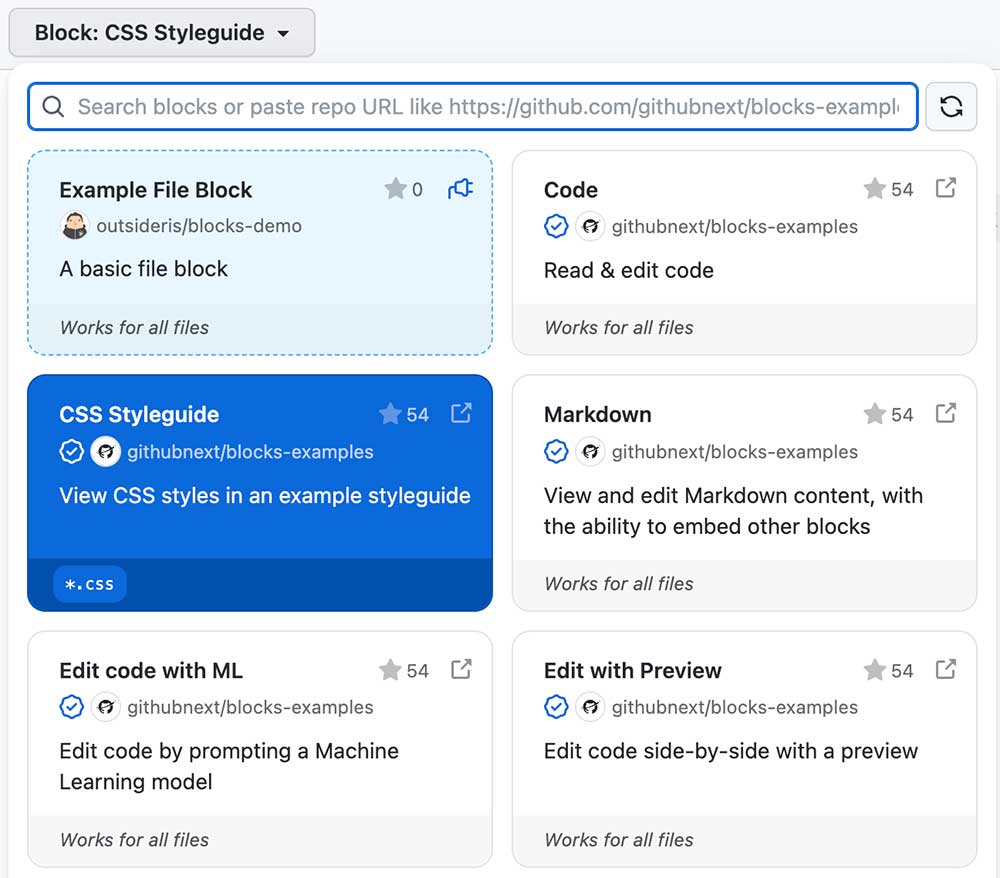Select the Code block title

[571, 190]
